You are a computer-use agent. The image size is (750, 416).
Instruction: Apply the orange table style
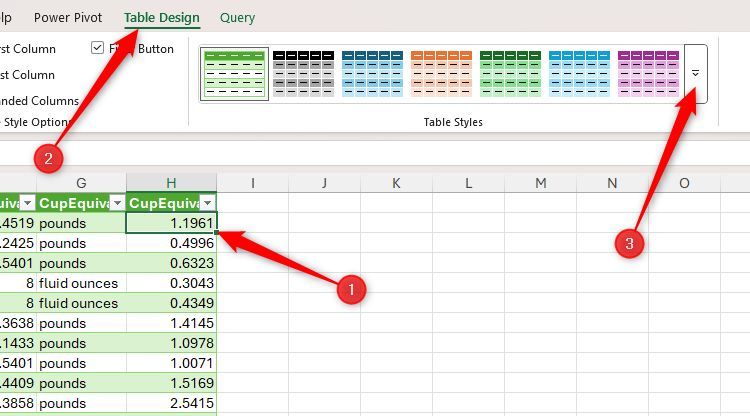[441, 74]
